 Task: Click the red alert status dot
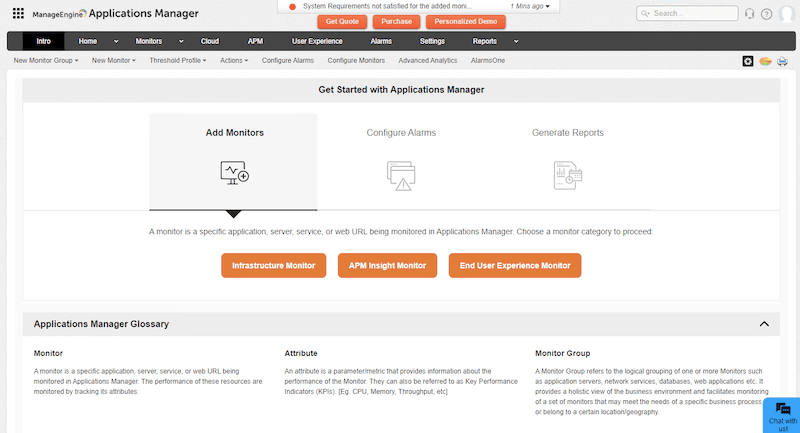point(292,7)
